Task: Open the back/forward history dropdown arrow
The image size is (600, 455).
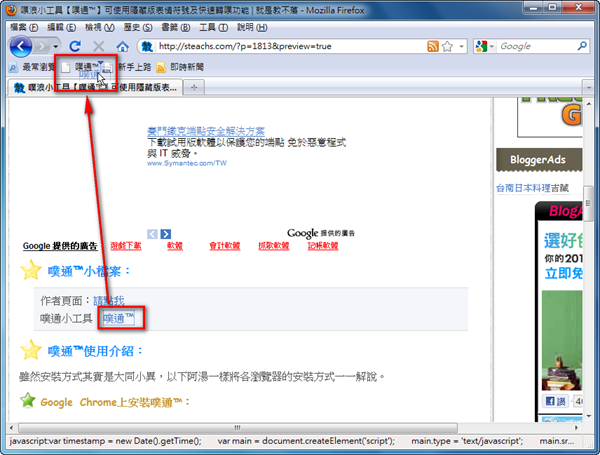Action: (x=56, y=47)
